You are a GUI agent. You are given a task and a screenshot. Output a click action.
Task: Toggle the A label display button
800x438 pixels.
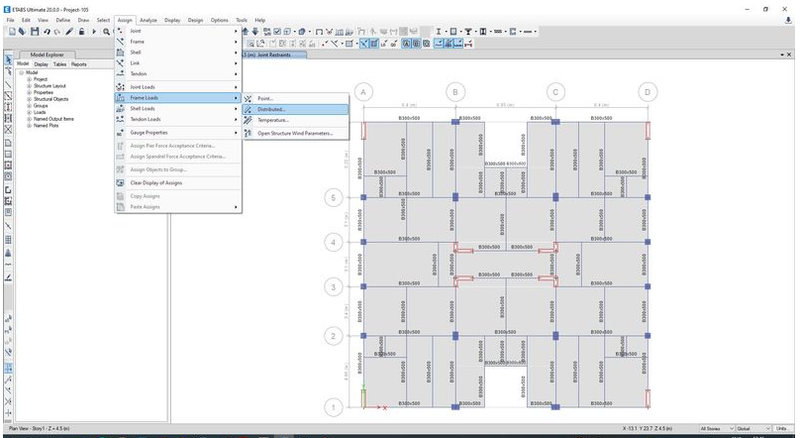(407, 44)
